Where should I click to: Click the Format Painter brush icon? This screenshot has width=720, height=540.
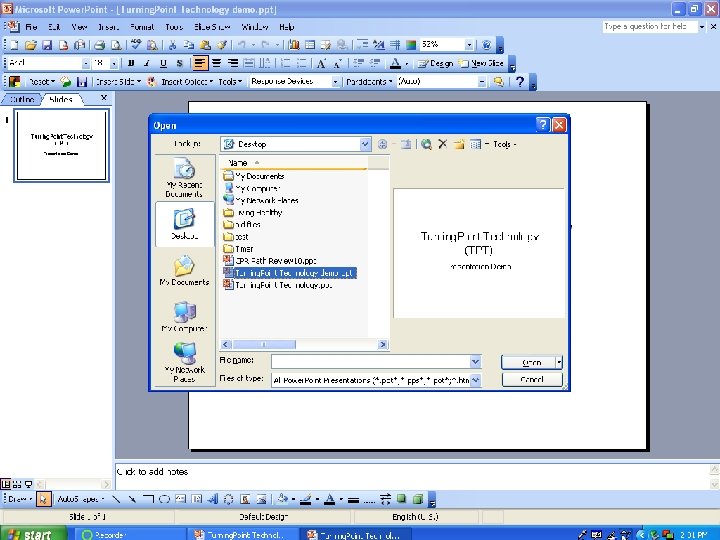[222, 45]
